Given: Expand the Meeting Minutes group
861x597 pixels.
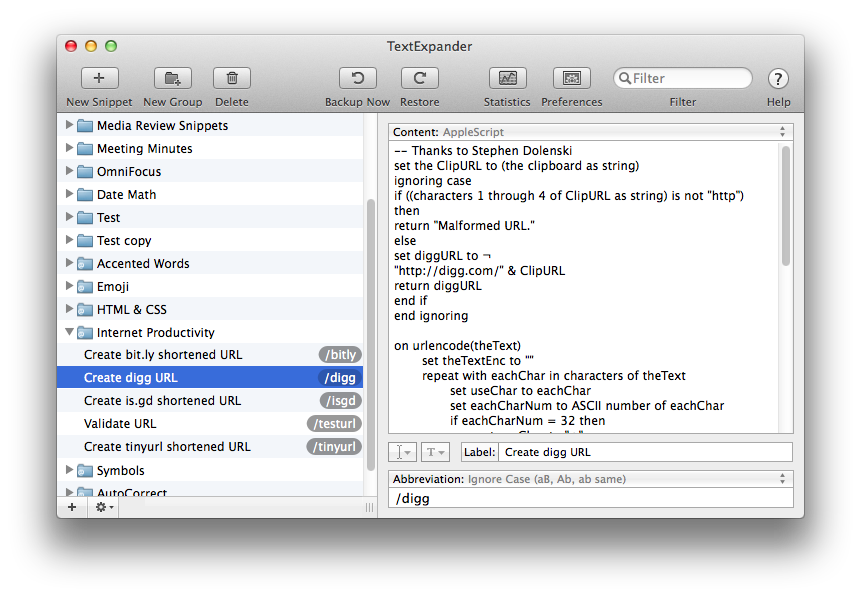Looking at the screenshot, I should pyautogui.click(x=69, y=148).
